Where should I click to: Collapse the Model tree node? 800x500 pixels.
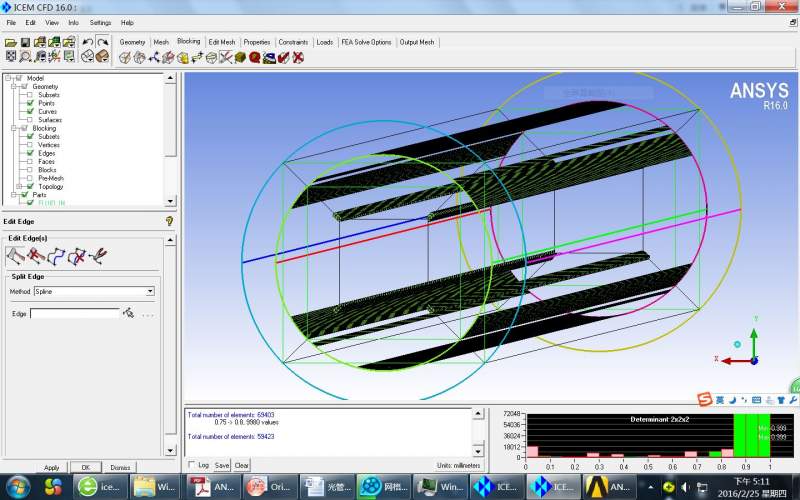[8, 78]
